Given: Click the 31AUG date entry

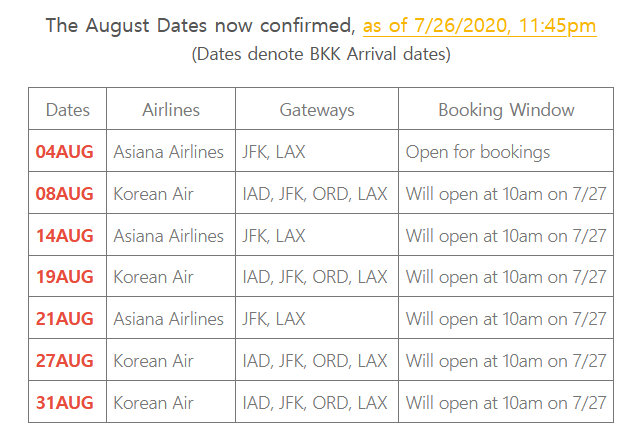Looking at the screenshot, I should pos(64,403).
